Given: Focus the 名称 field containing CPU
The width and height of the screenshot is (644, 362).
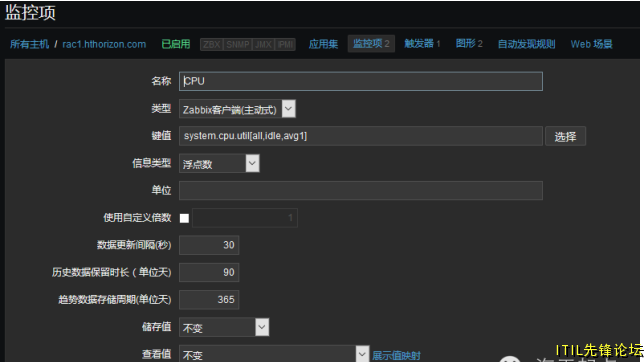Looking at the screenshot, I should [361, 81].
